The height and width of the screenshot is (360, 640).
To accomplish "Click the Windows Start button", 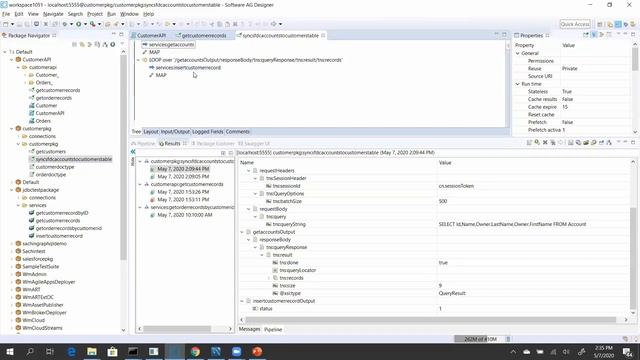I will (x=9, y=351).
